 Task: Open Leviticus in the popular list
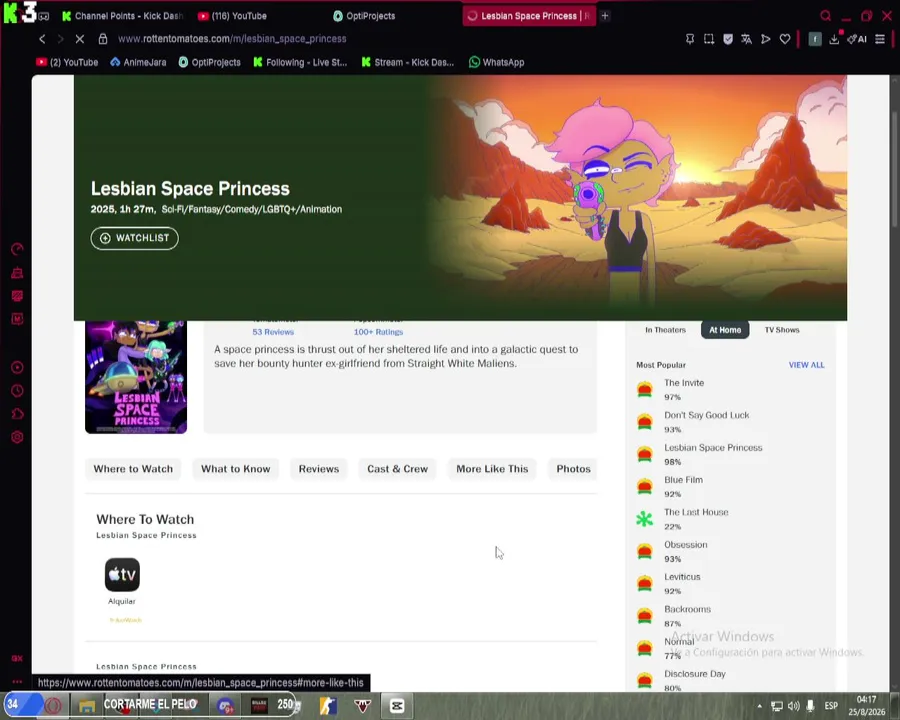click(682, 576)
